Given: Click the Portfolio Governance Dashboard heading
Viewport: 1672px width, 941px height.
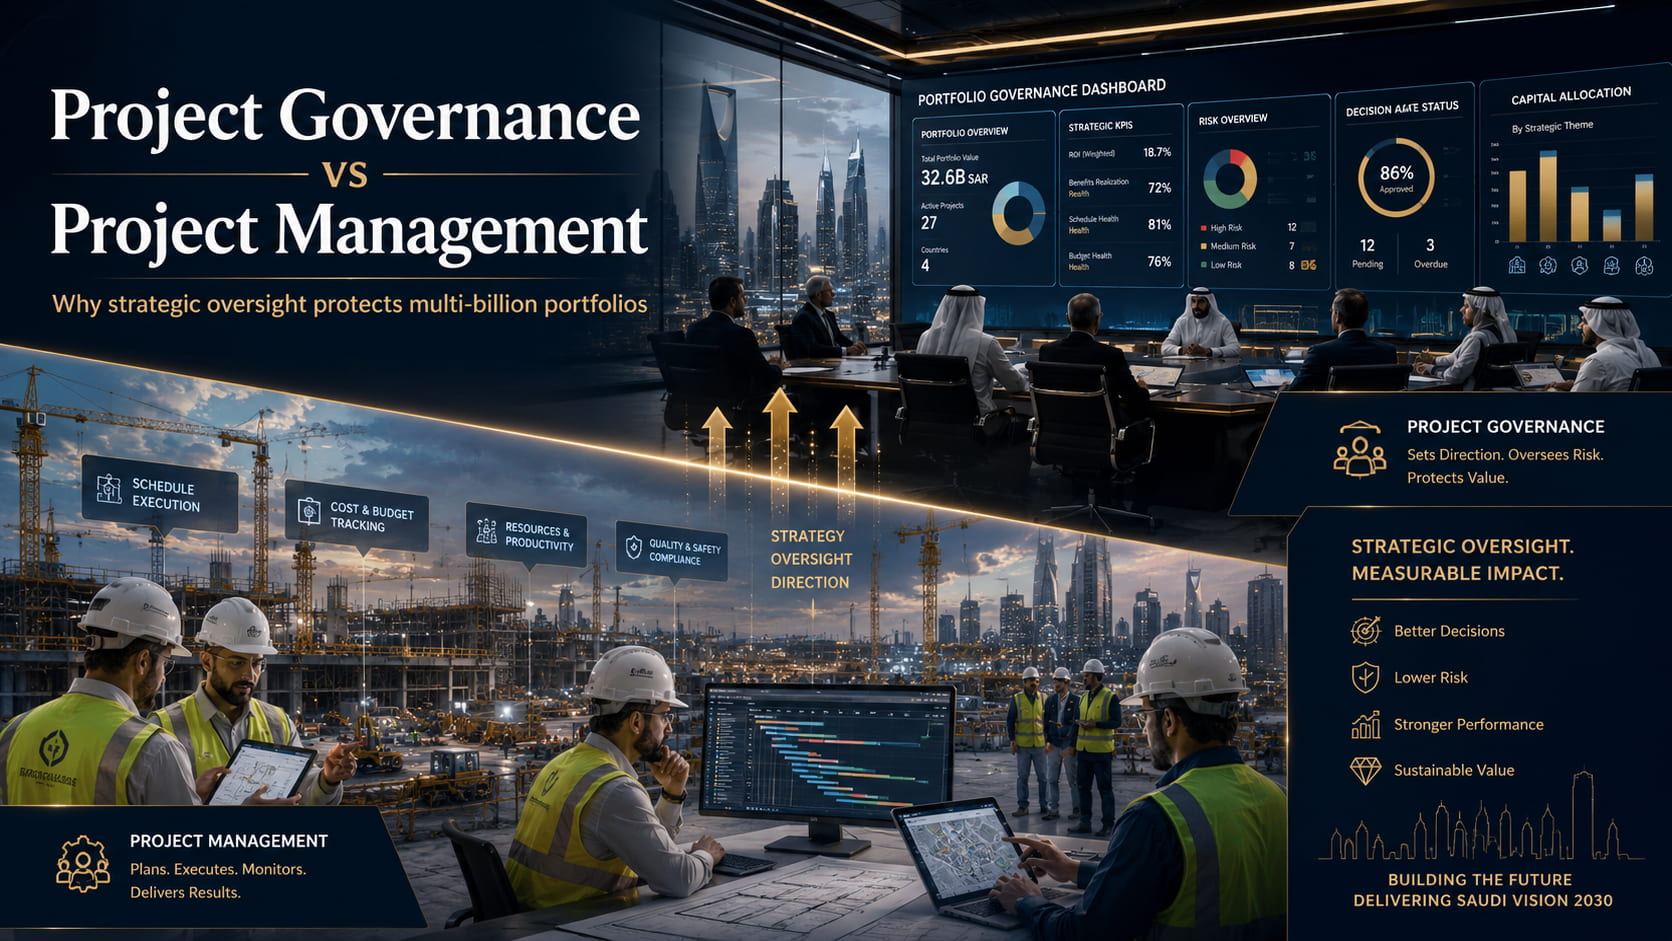Looking at the screenshot, I should click(x=1041, y=92).
